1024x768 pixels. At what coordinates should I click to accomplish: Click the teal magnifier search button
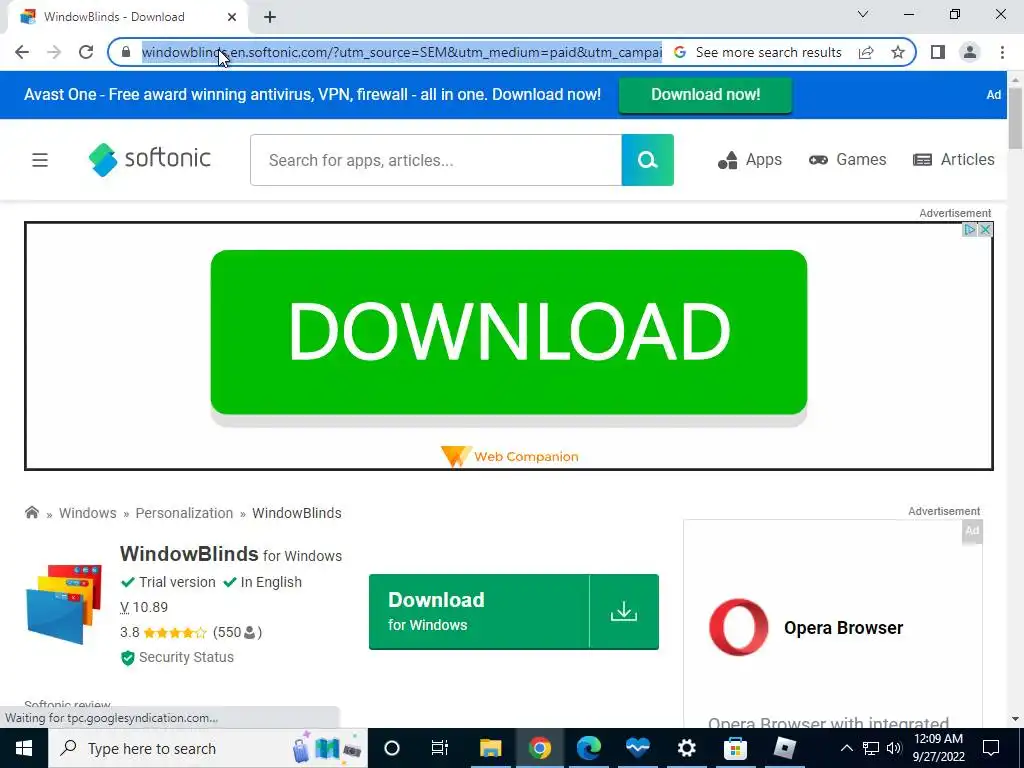647,160
